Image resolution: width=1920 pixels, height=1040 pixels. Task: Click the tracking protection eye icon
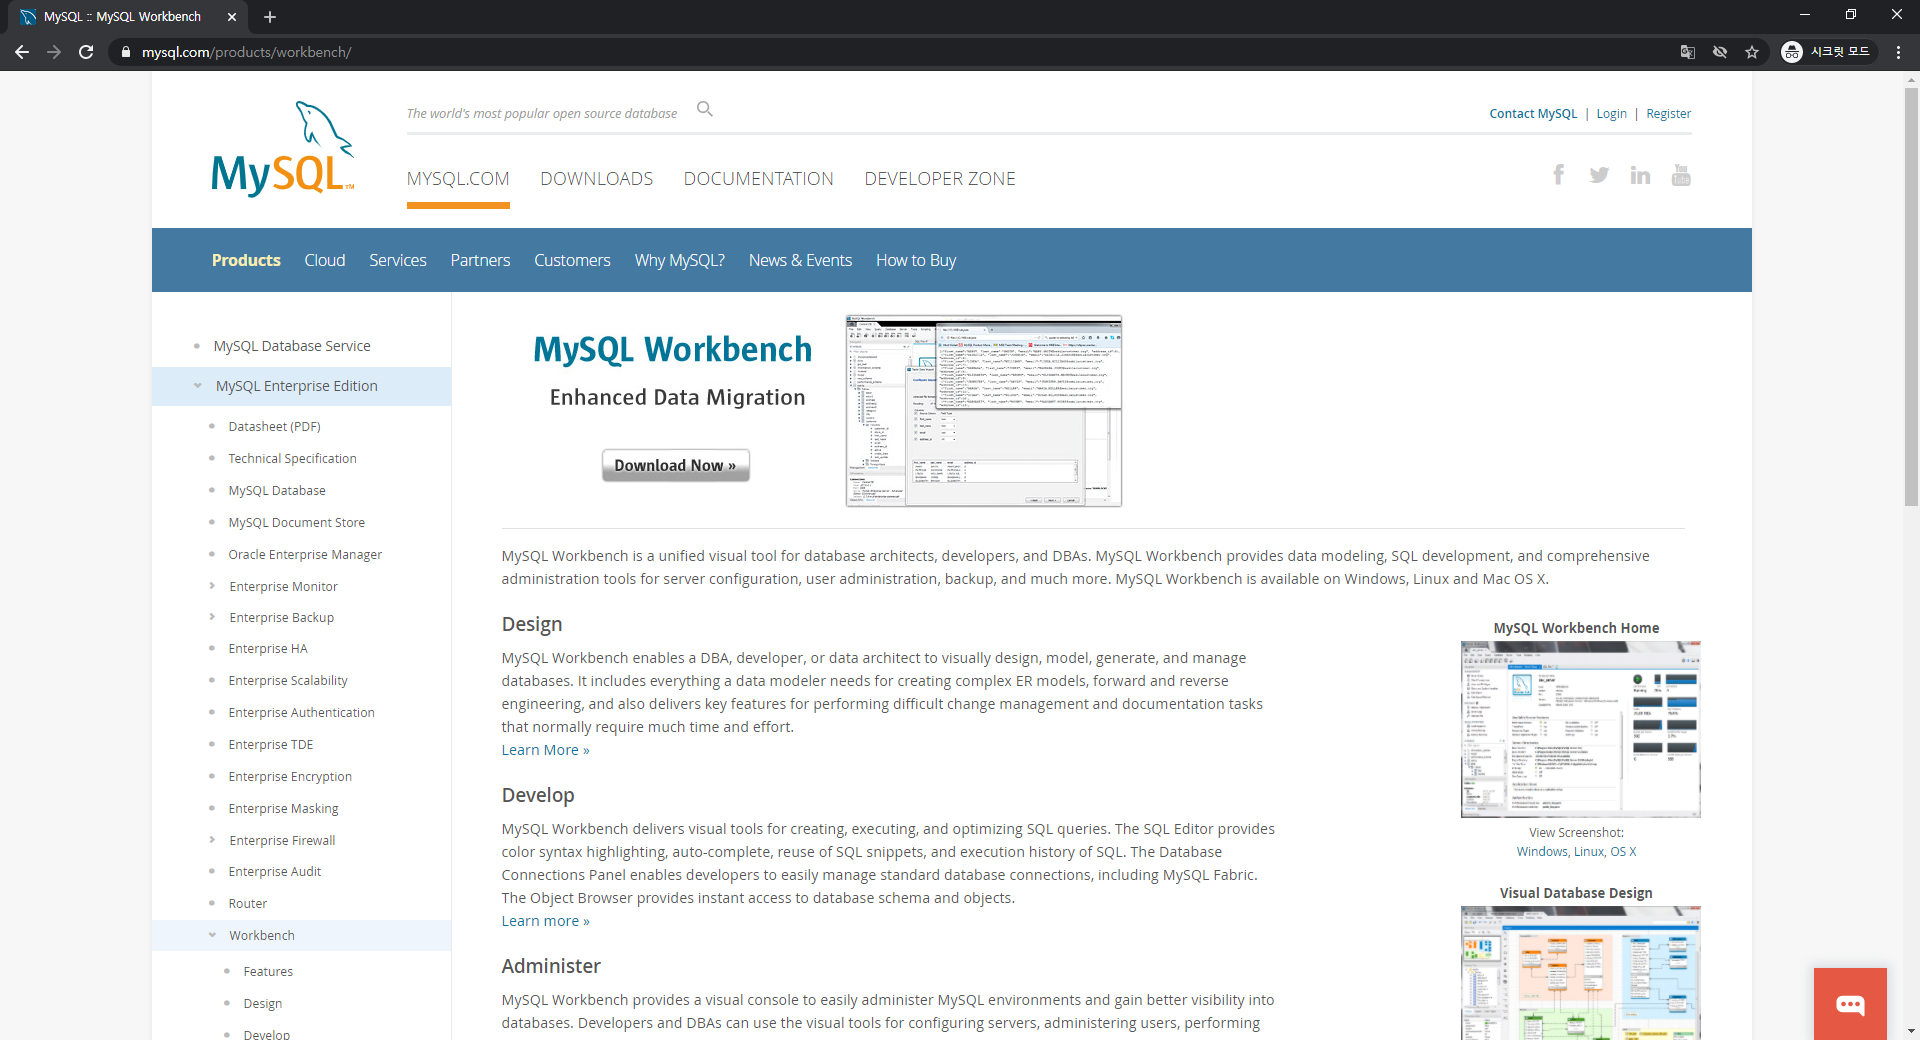pos(1720,52)
